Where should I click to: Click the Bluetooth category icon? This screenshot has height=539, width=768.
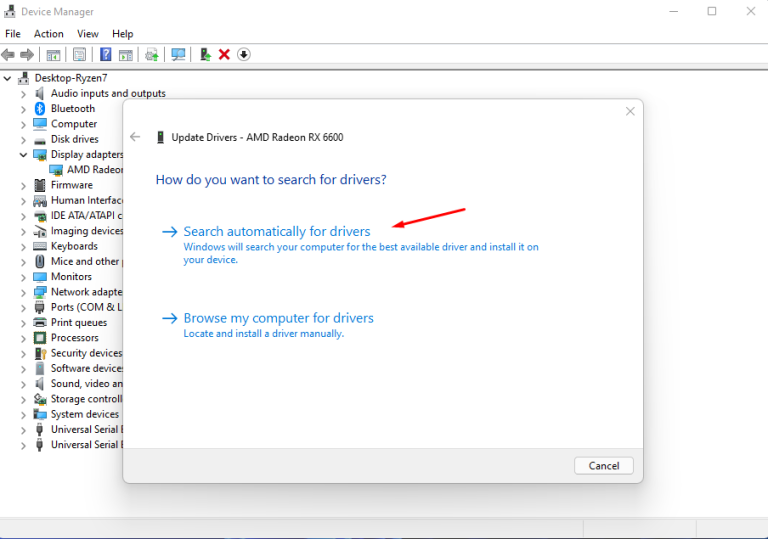[x=40, y=108]
